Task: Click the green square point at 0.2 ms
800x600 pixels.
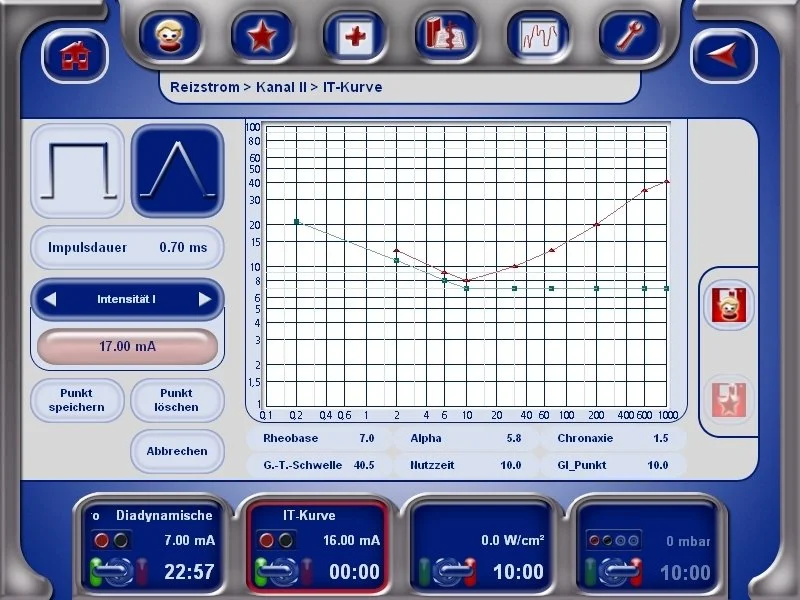Action: click(x=296, y=222)
